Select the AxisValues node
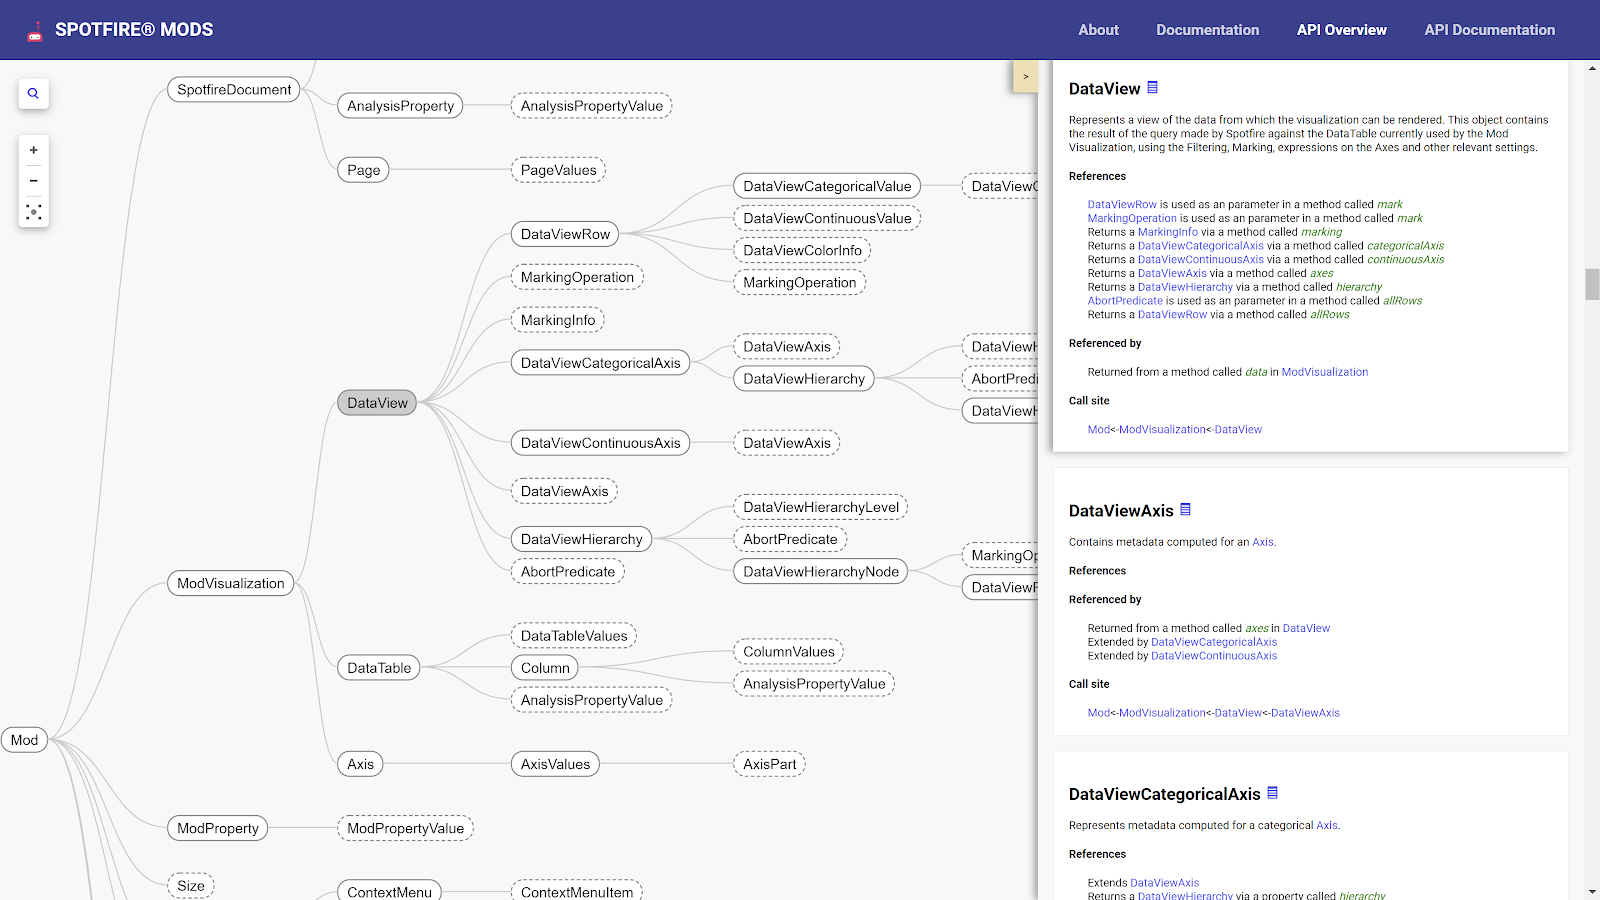The image size is (1600, 900). (x=555, y=764)
